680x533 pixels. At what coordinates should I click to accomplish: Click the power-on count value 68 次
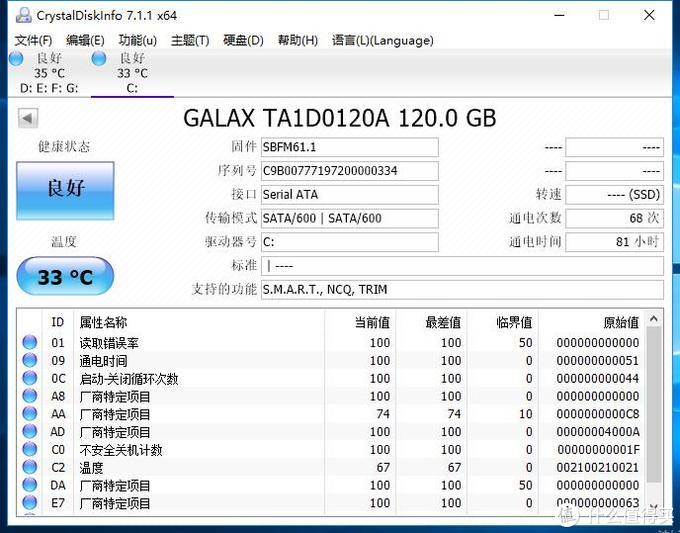pos(615,218)
